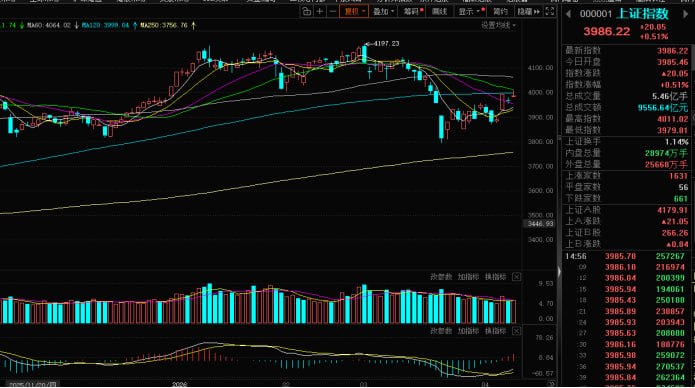Open 设置均线 moving average settings
695x388 pixels.
499,25
